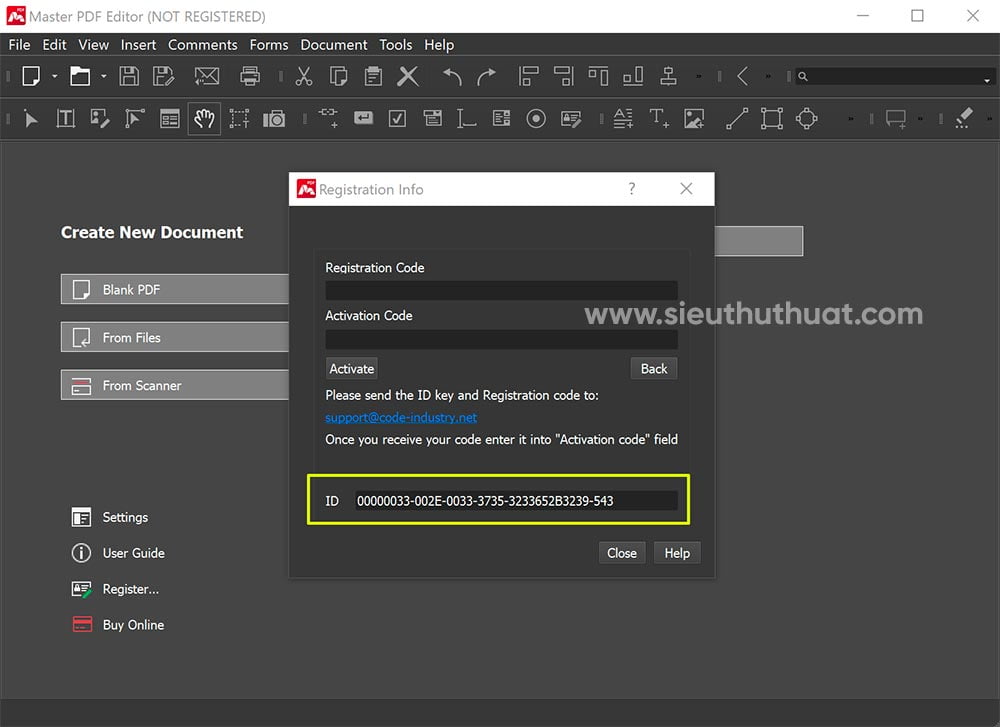The width and height of the screenshot is (1000, 727).
Task: Open the File menu
Action: (x=19, y=45)
